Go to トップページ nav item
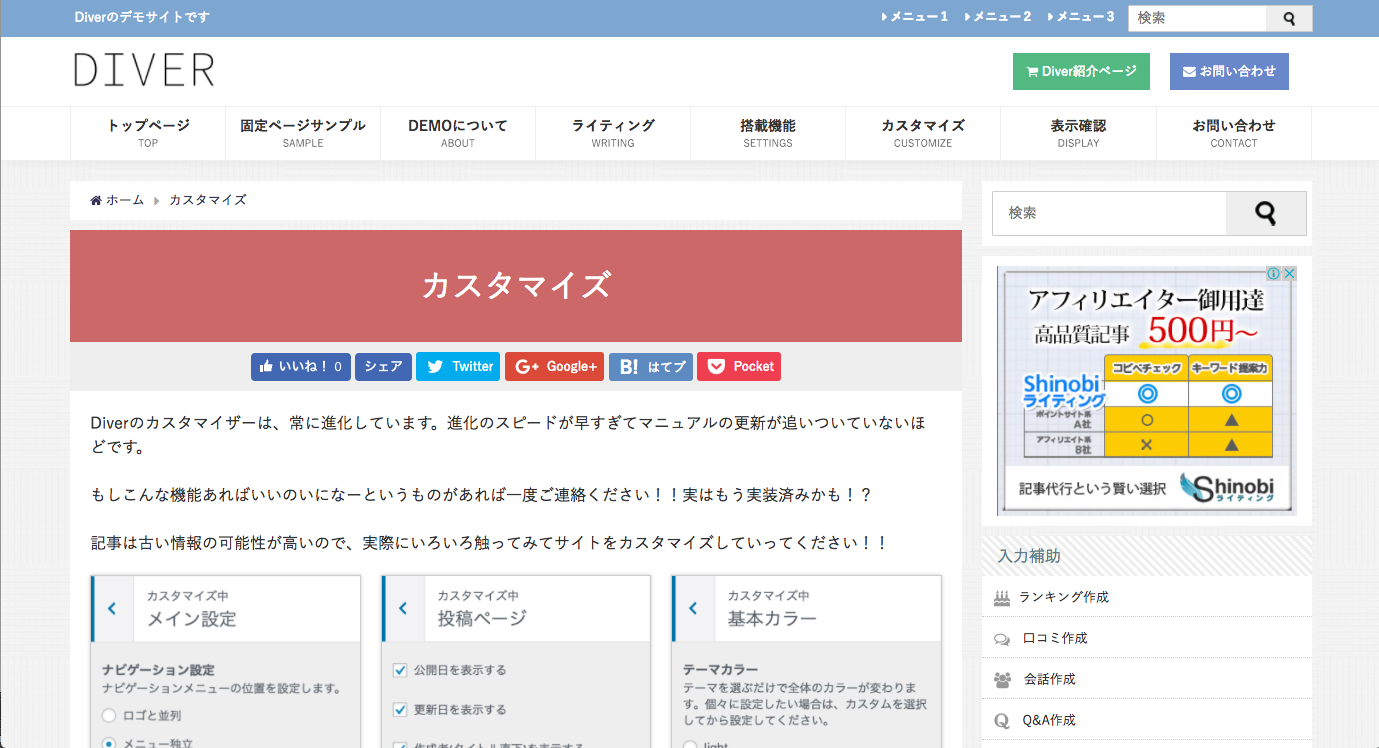 pos(148,133)
